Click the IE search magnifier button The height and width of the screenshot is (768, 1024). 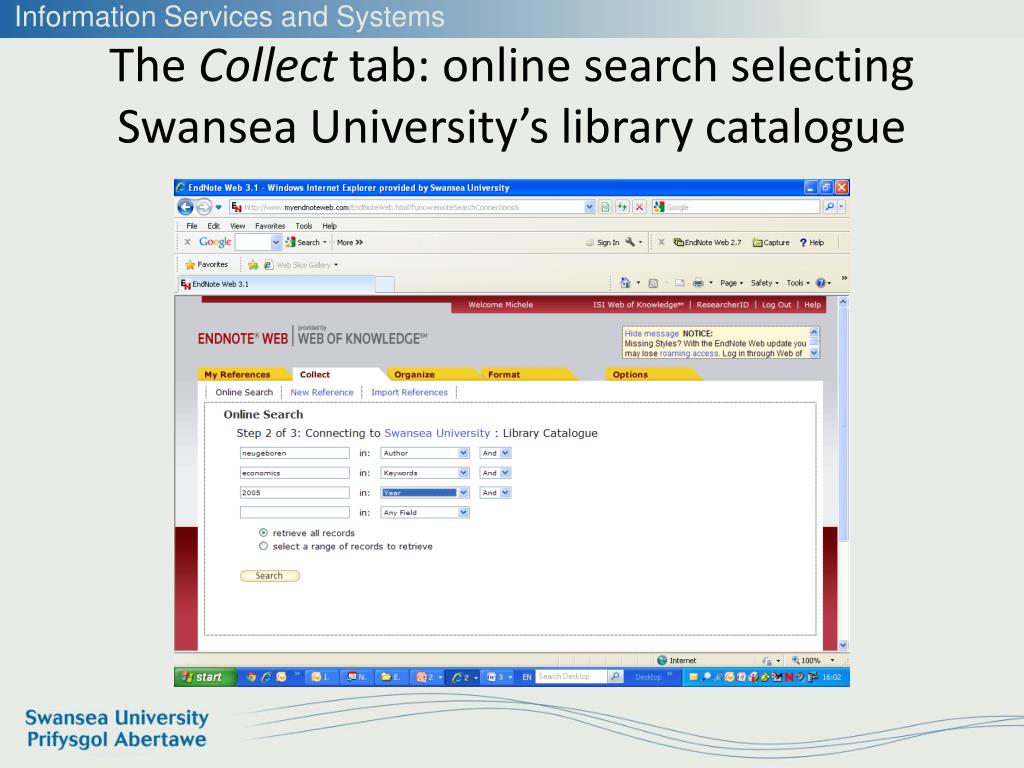click(829, 207)
